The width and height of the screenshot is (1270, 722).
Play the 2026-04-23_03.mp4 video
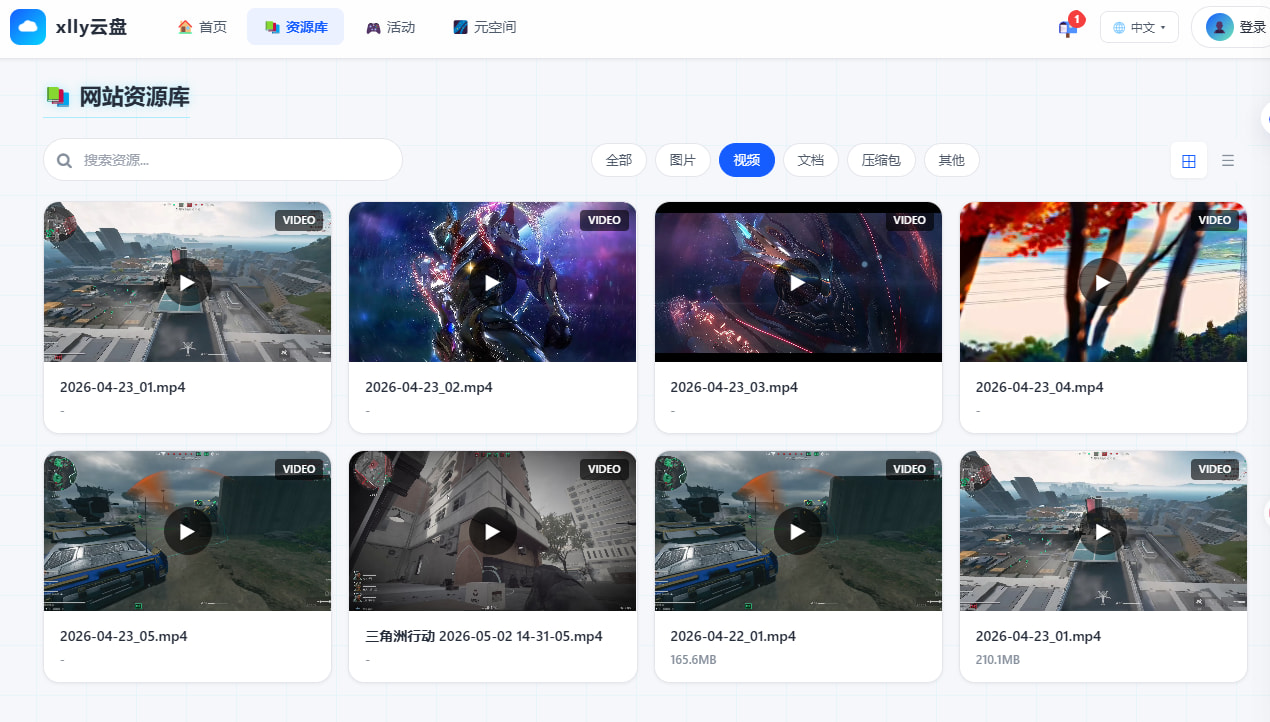797,283
